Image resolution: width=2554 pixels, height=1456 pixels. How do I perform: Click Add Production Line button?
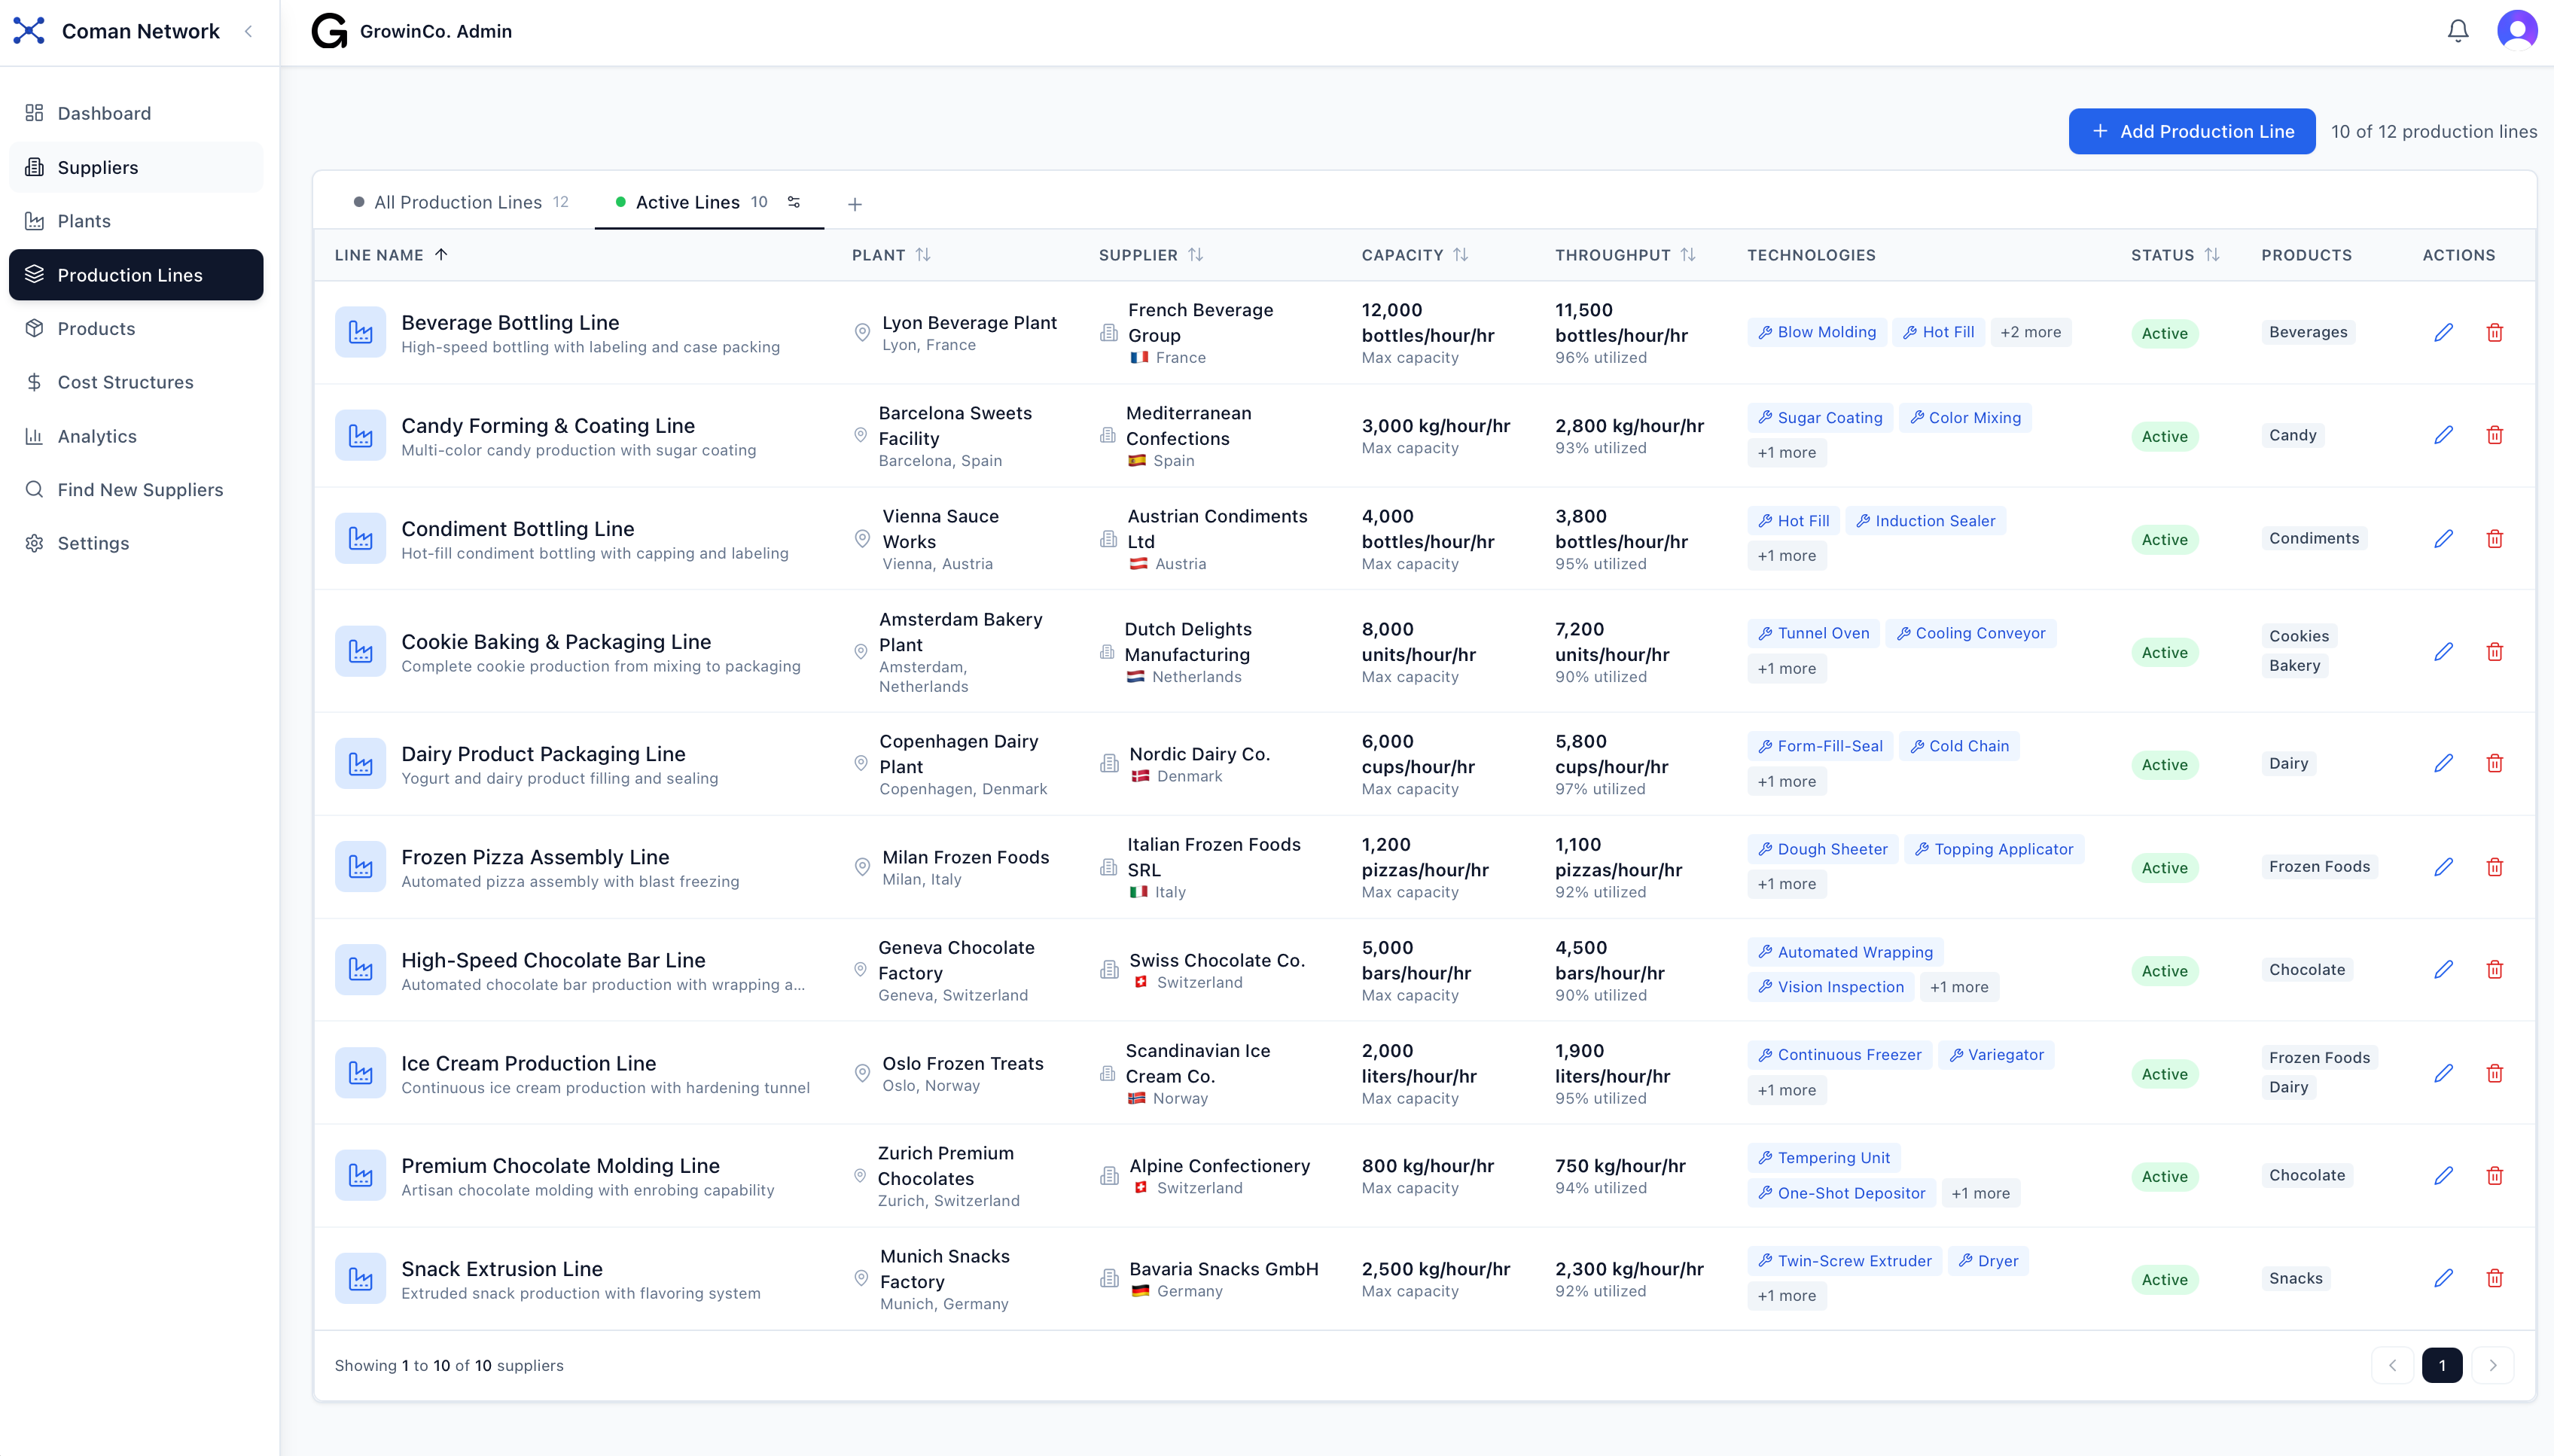click(2191, 131)
